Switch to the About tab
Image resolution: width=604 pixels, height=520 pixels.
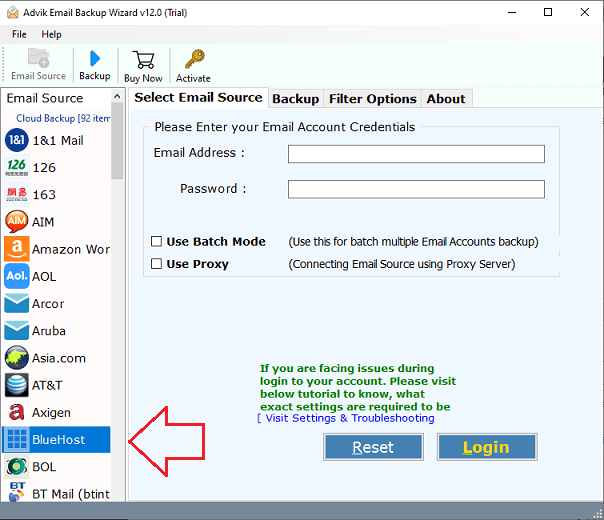446,99
